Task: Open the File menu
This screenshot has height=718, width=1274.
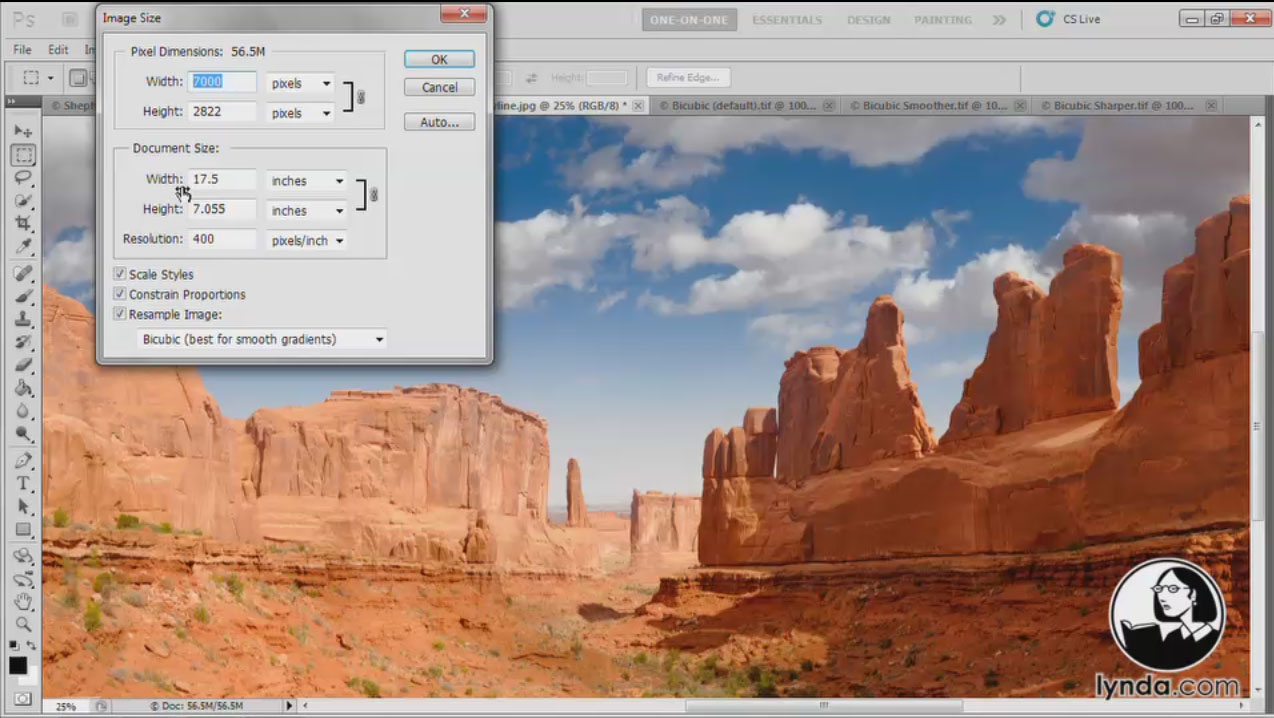Action: [22, 50]
